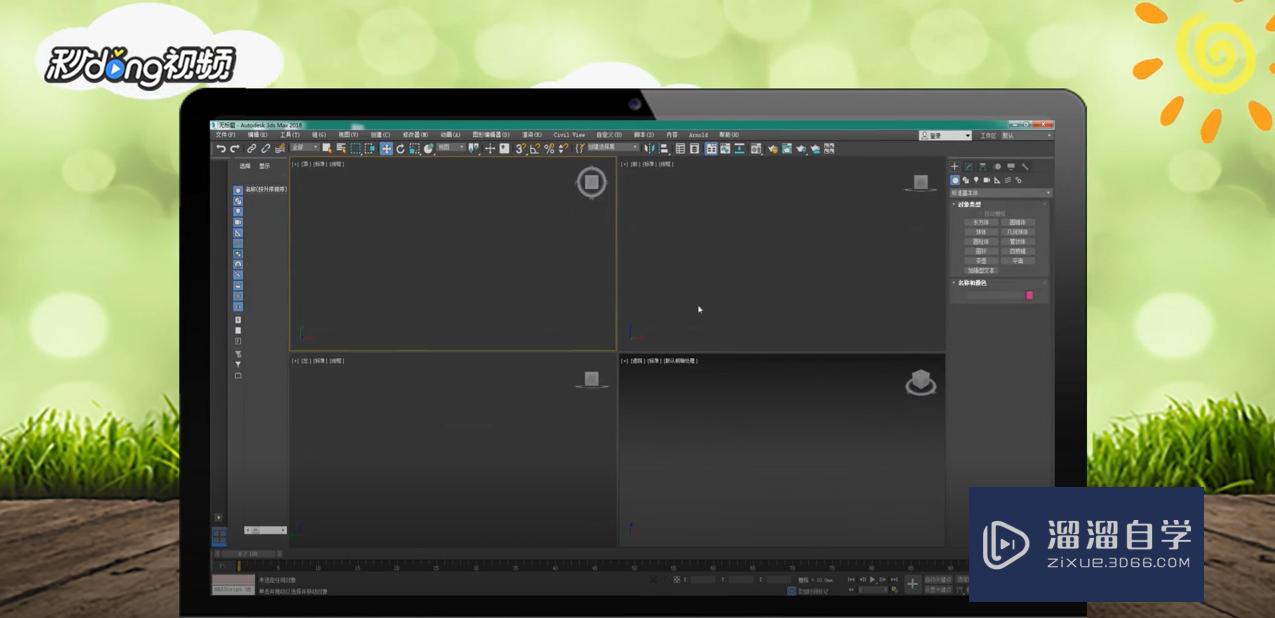The width and height of the screenshot is (1275, 618).
Task: Click the Select Object tool icon
Action: click(x=326, y=148)
